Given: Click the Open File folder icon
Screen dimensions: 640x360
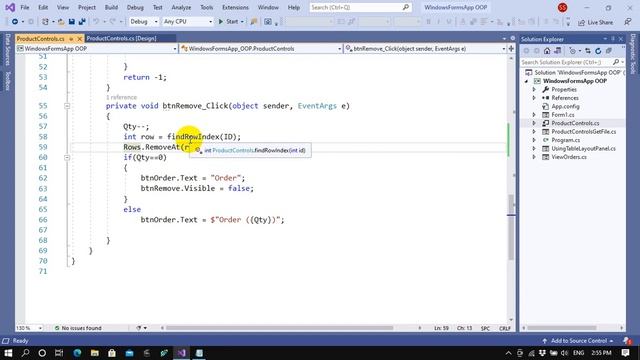Looking at the screenshot, I should (61, 22).
